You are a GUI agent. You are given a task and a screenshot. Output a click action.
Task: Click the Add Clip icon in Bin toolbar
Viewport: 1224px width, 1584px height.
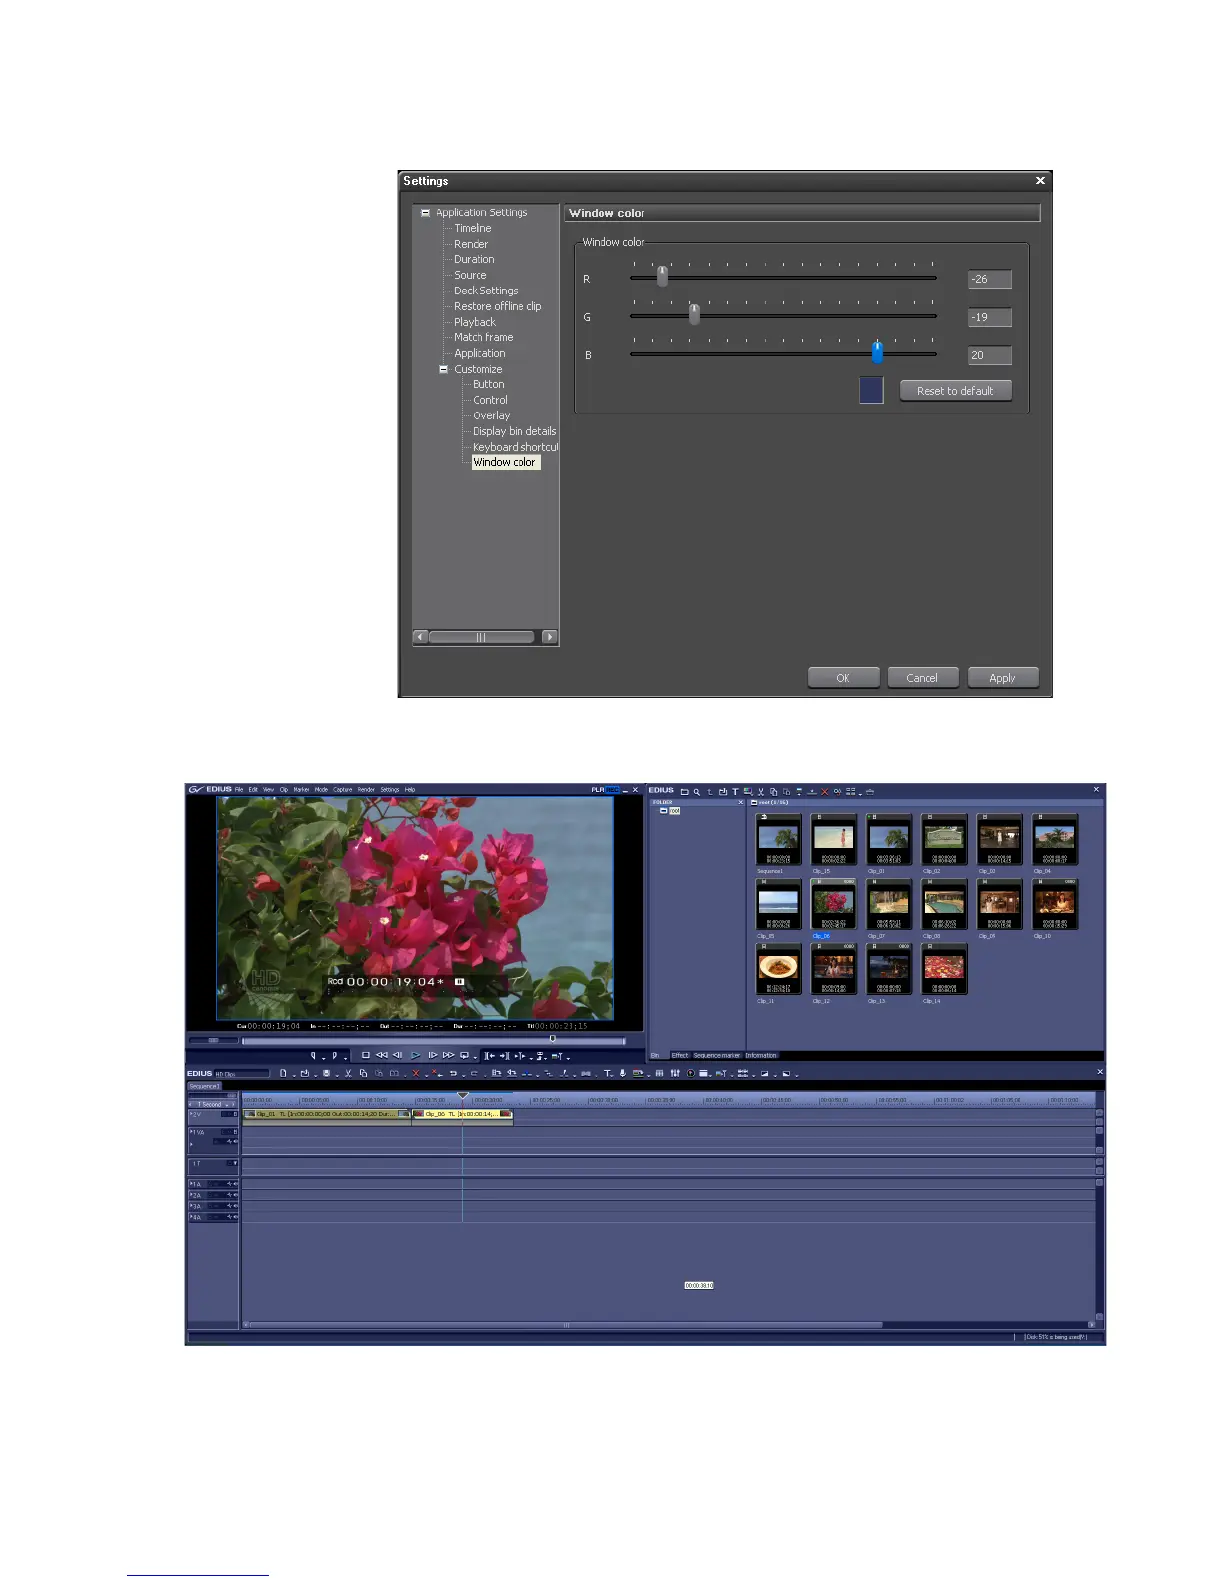point(723,792)
